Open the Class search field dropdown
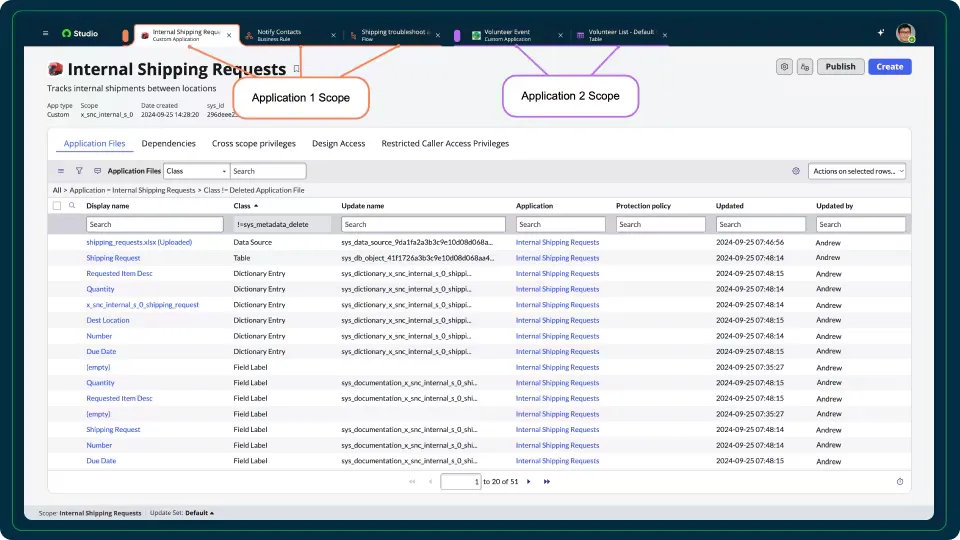The width and height of the screenshot is (960, 540). 196,171
